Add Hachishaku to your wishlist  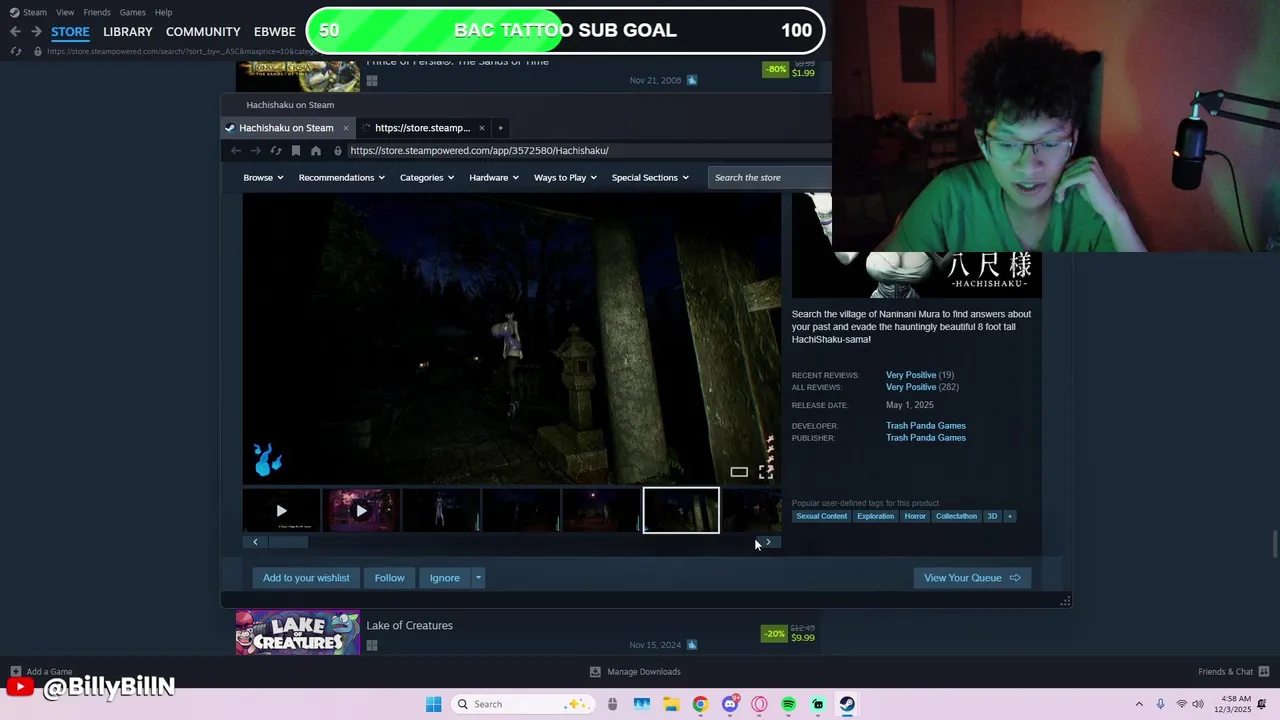(x=306, y=578)
